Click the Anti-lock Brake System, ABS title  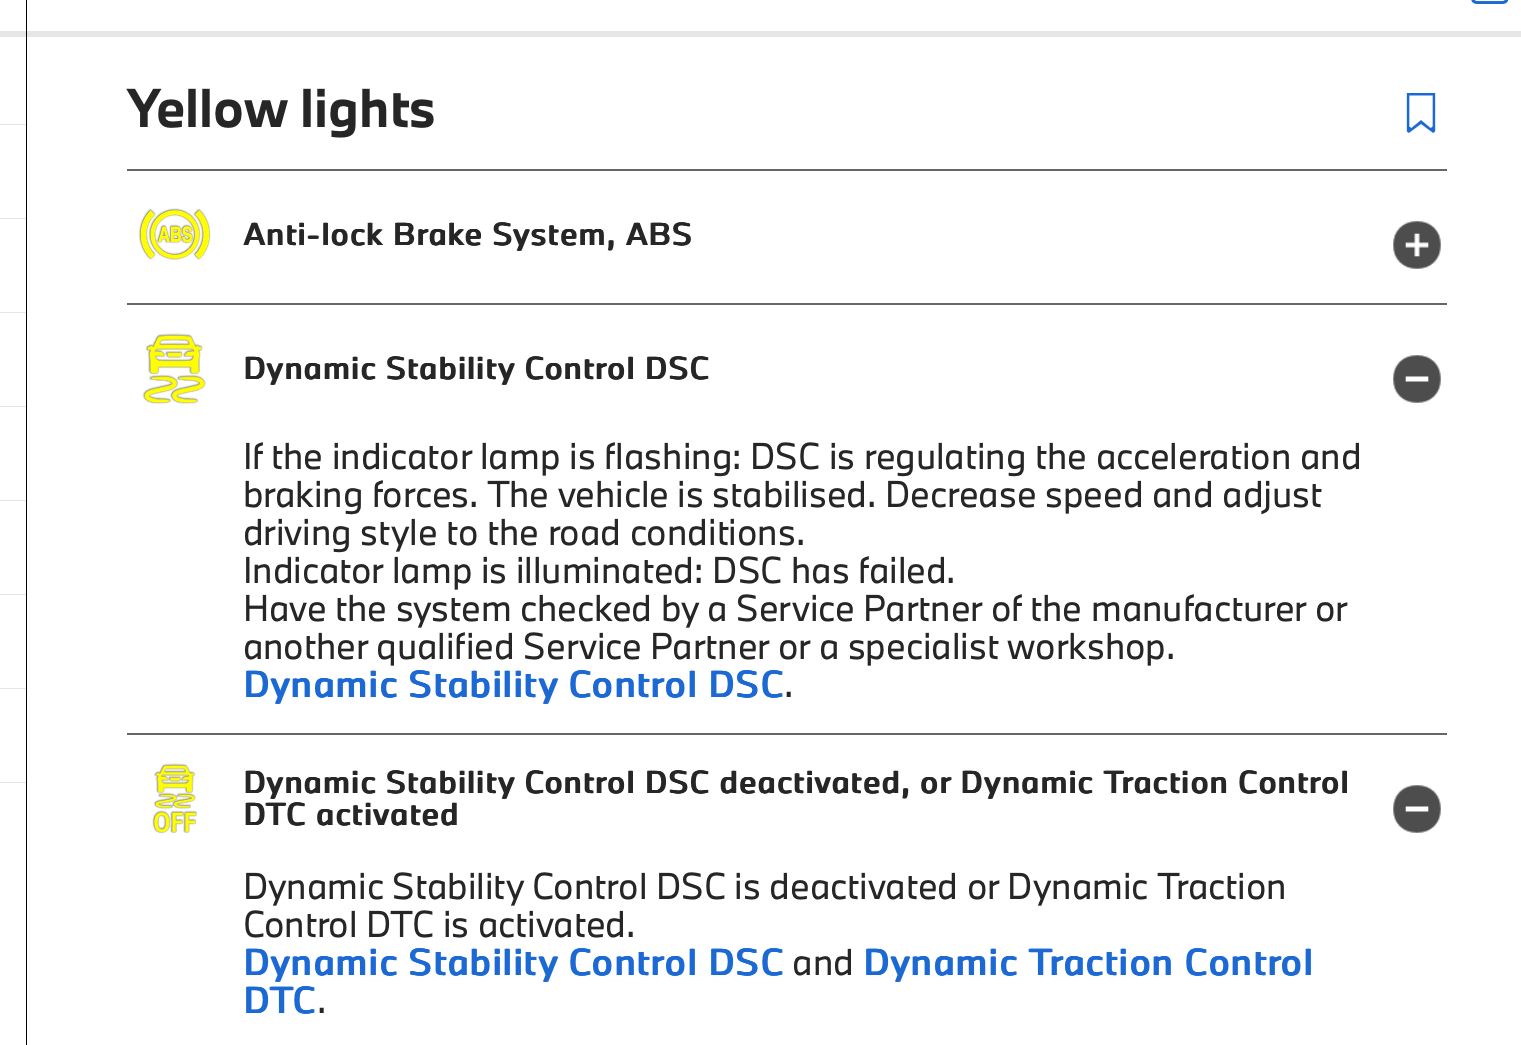[467, 235]
